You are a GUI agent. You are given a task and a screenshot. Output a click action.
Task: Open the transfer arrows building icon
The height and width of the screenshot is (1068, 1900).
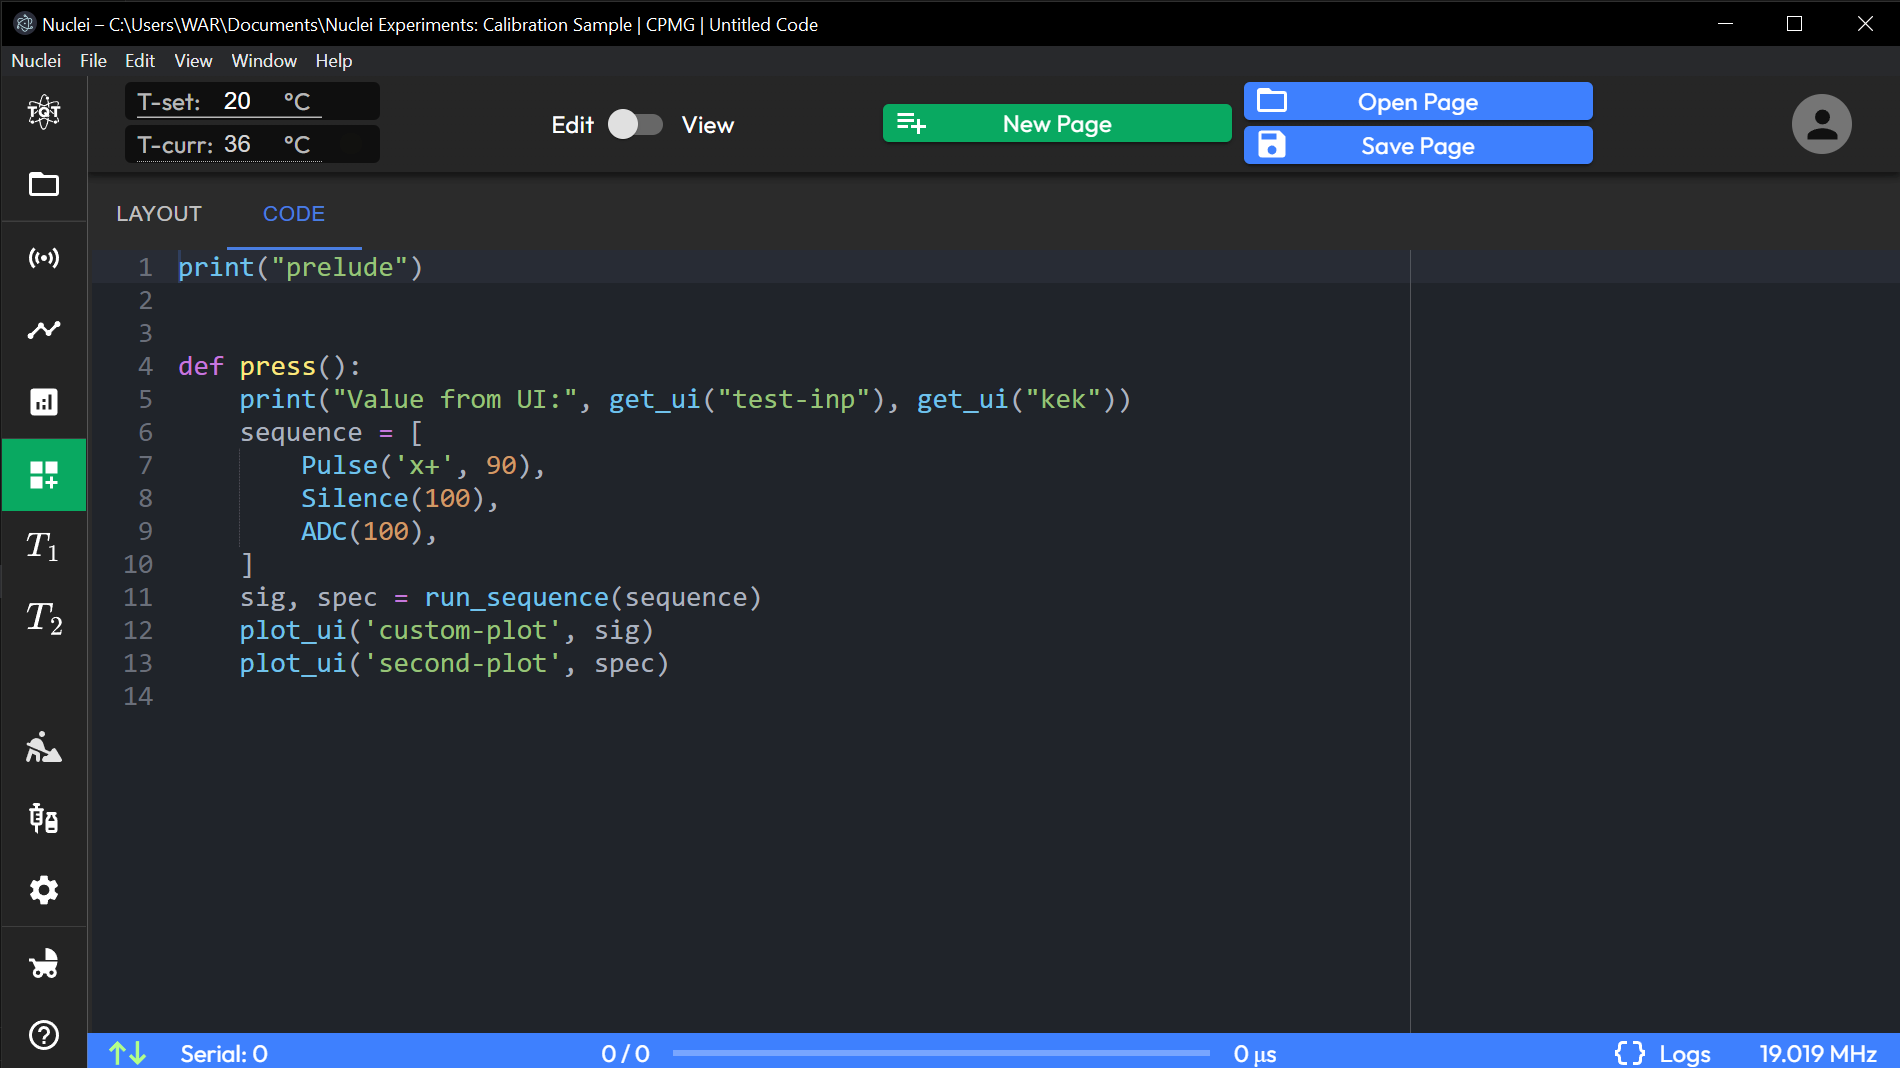pyautogui.click(x=44, y=818)
